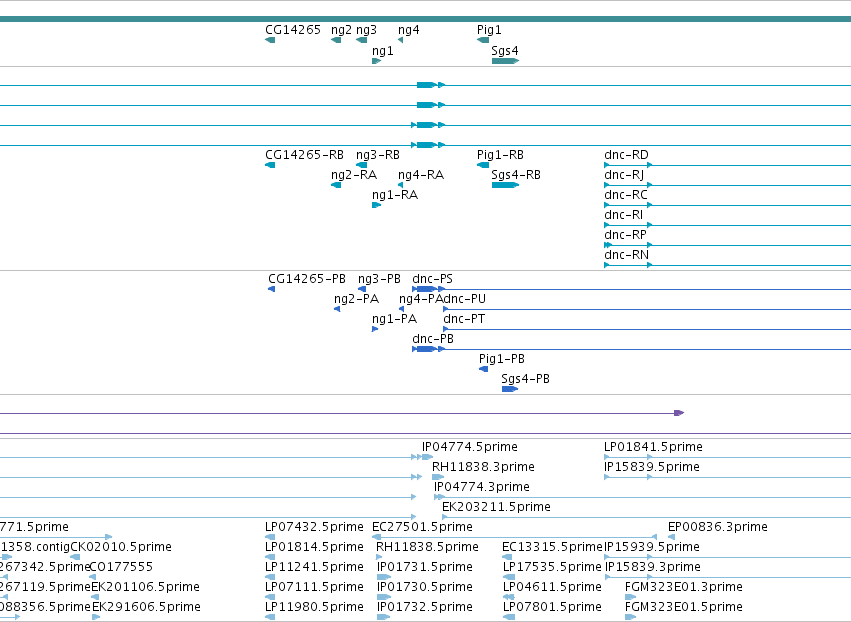Select EST IP01730.5prime
The width and height of the screenshot is (851, 622).
(424, 588)
